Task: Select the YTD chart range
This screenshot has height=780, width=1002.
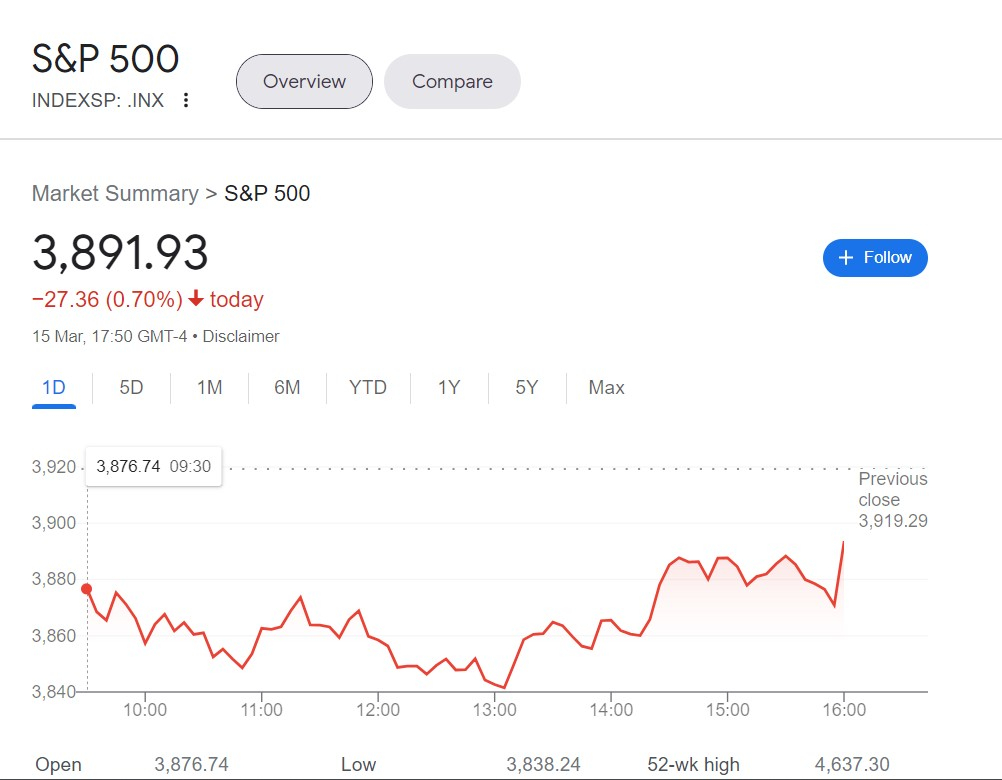Action: tap(368, 388)
